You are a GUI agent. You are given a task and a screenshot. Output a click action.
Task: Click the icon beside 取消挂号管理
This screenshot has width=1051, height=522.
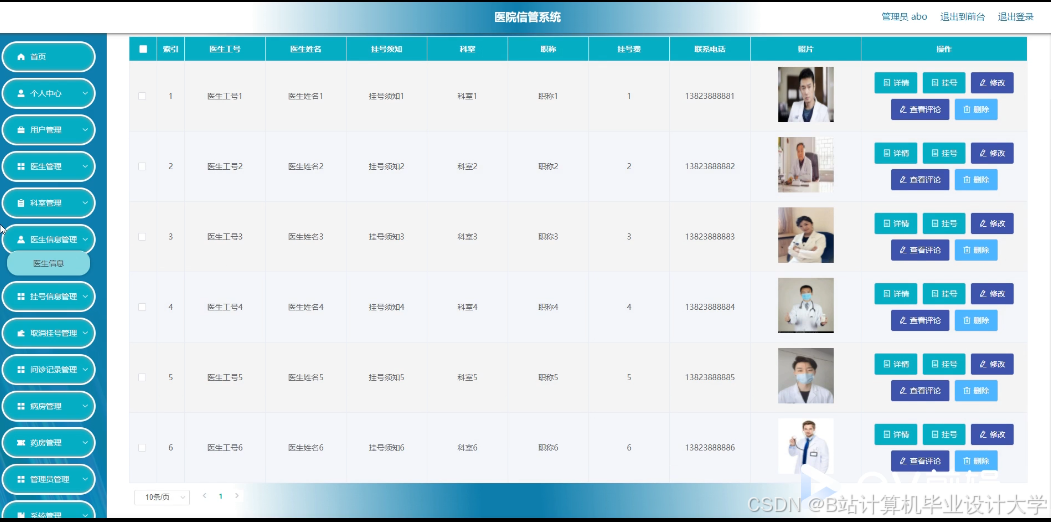click(21, 333)
